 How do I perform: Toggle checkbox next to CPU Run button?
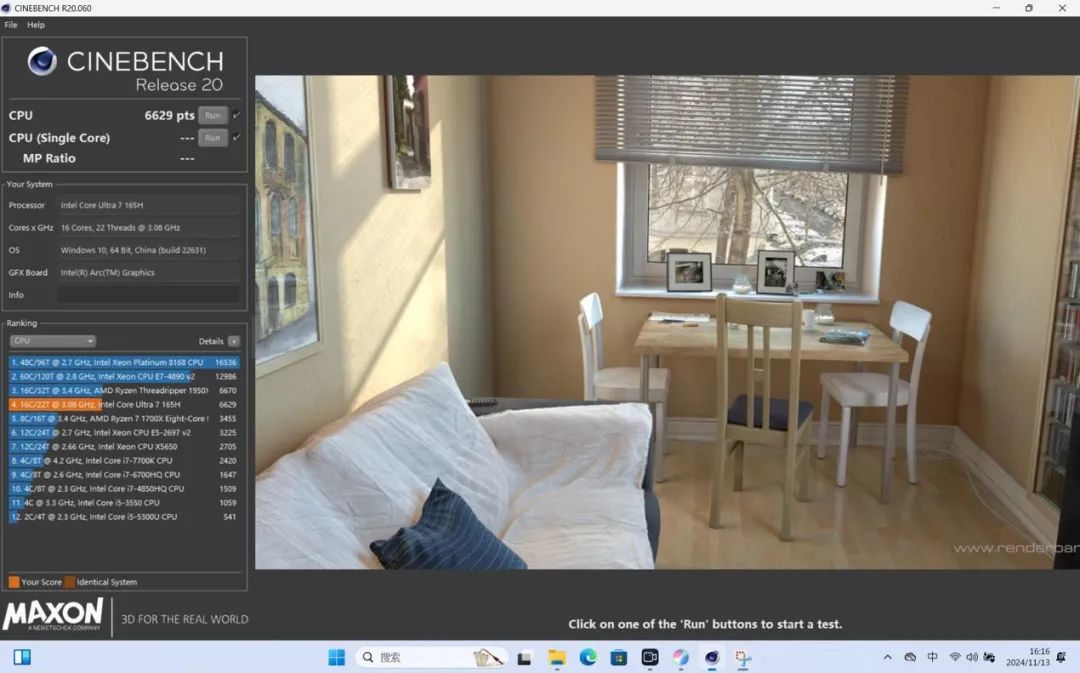[236, 115]
